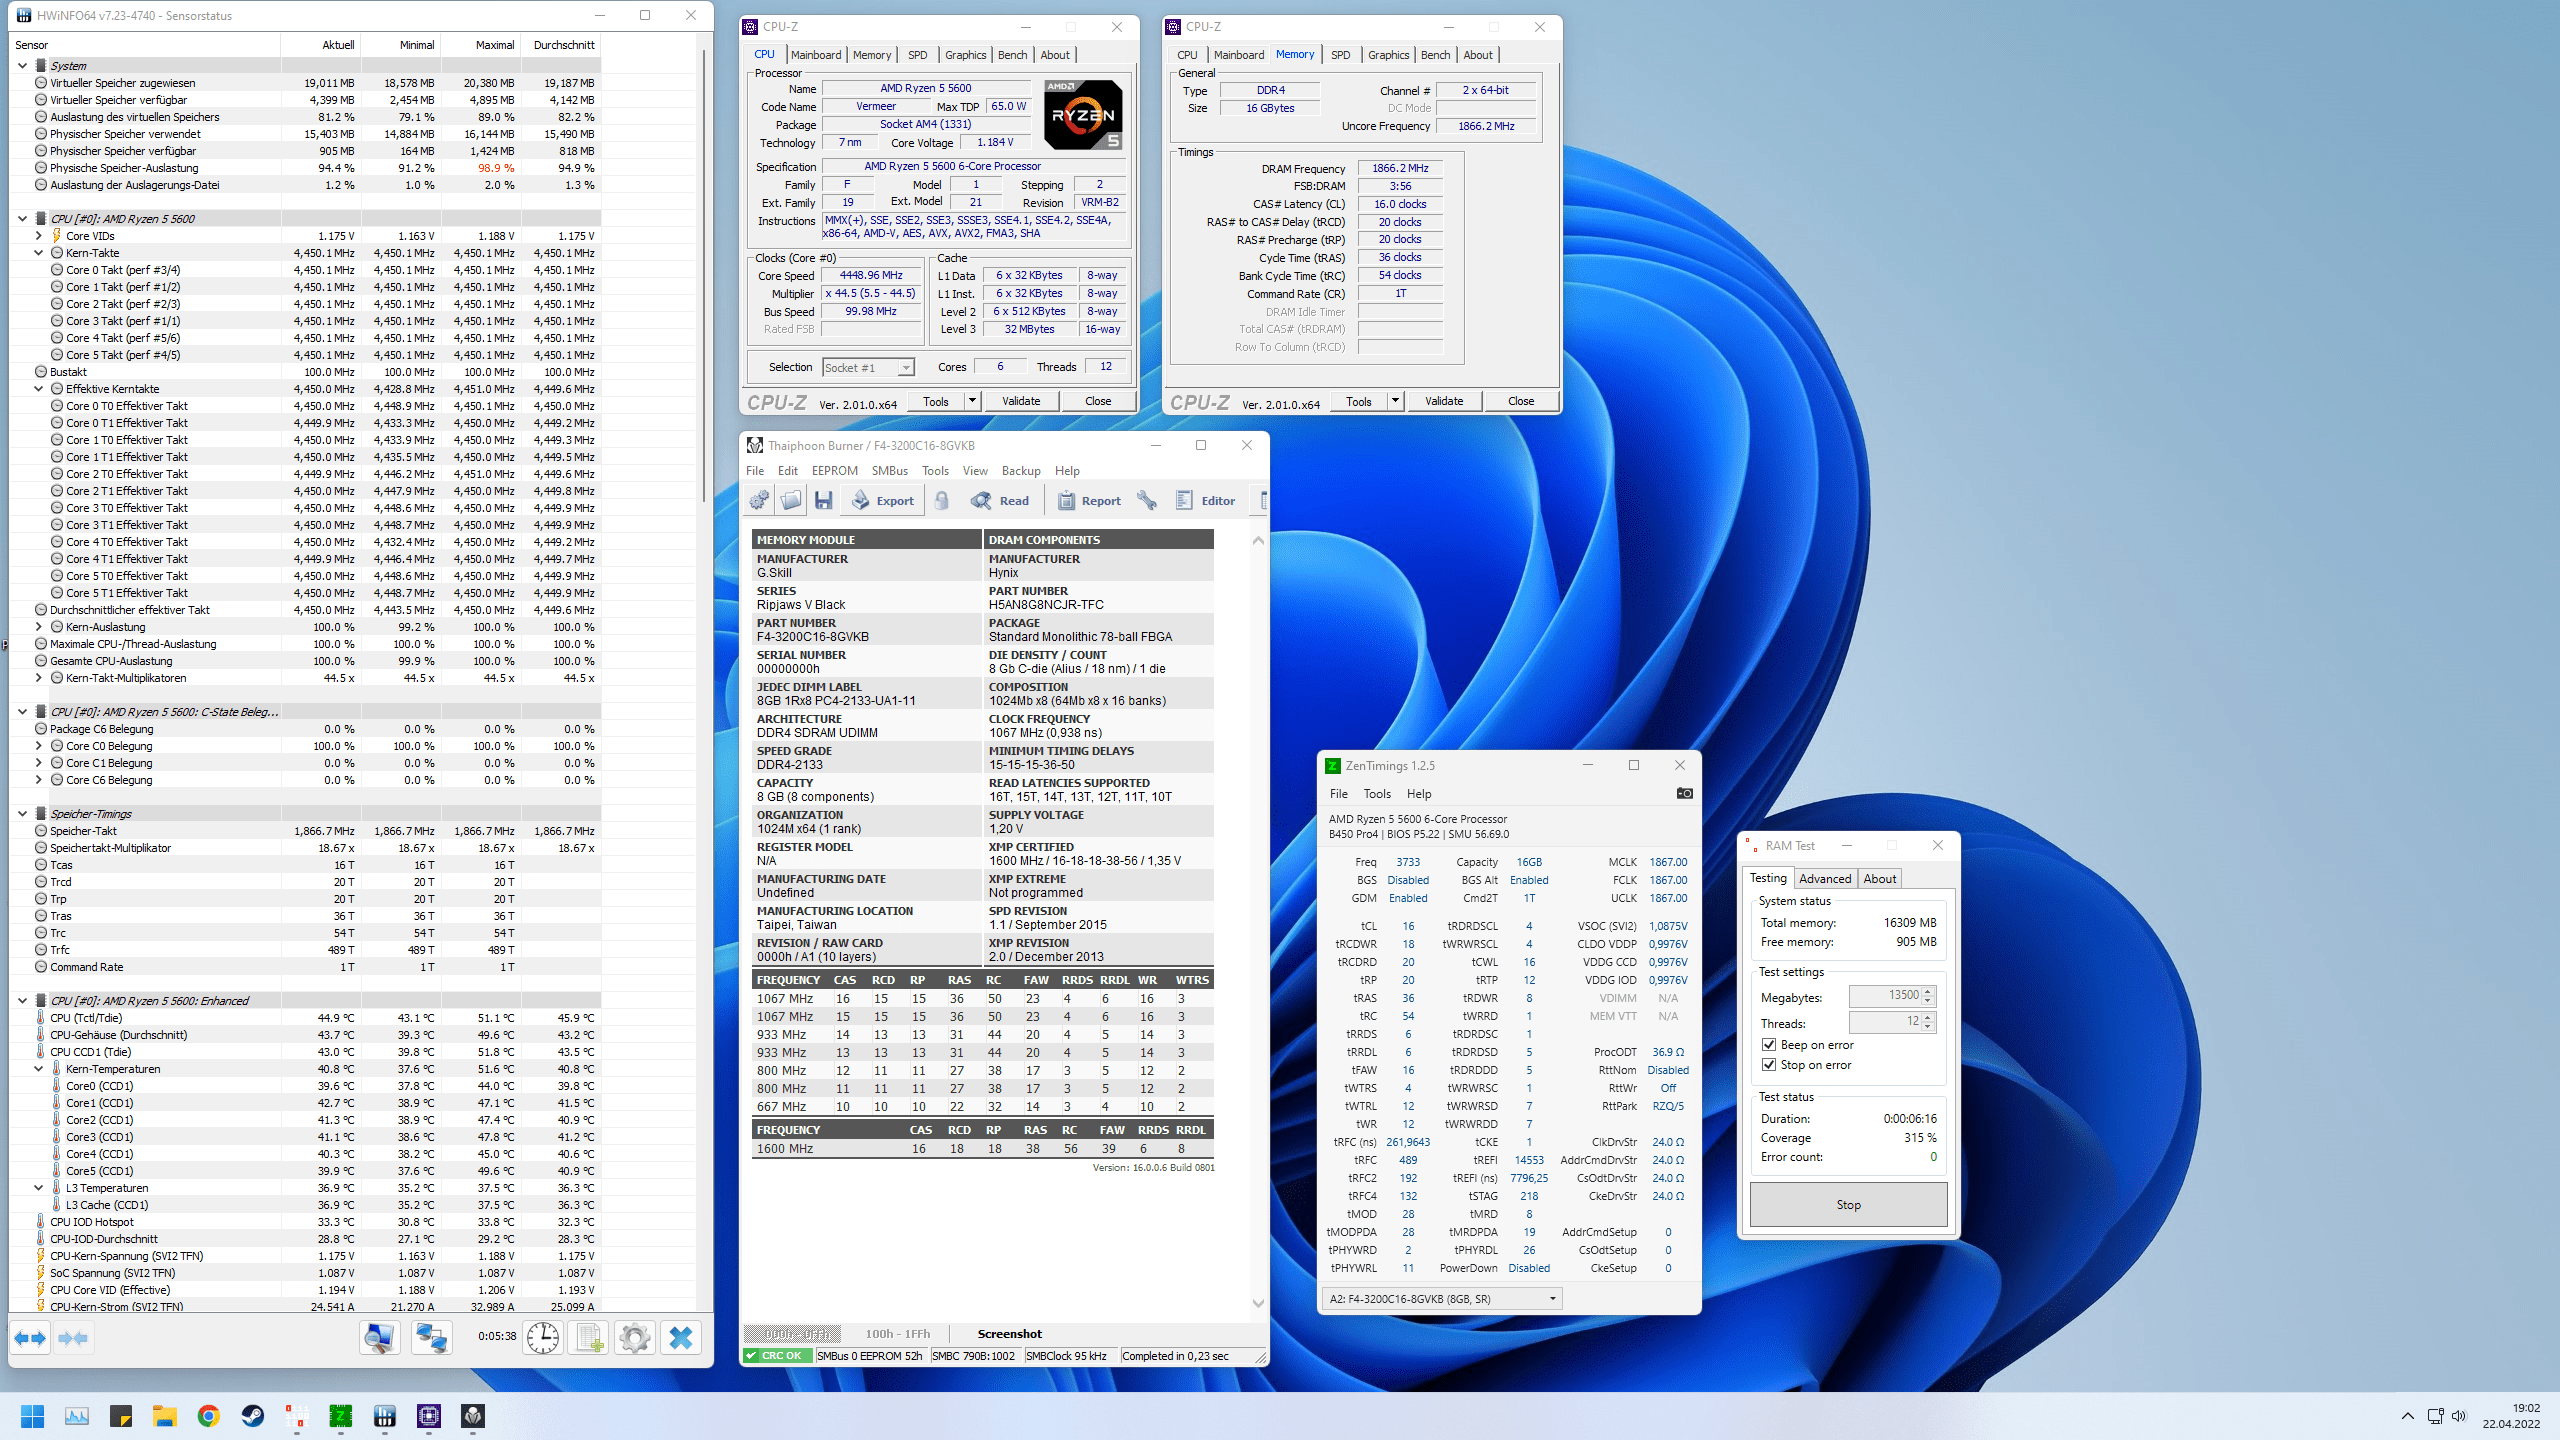Click the RAM Test taskbar icon with red bits
The width and height of the screenshot is (2560, 1440).
coord(296,1416)
